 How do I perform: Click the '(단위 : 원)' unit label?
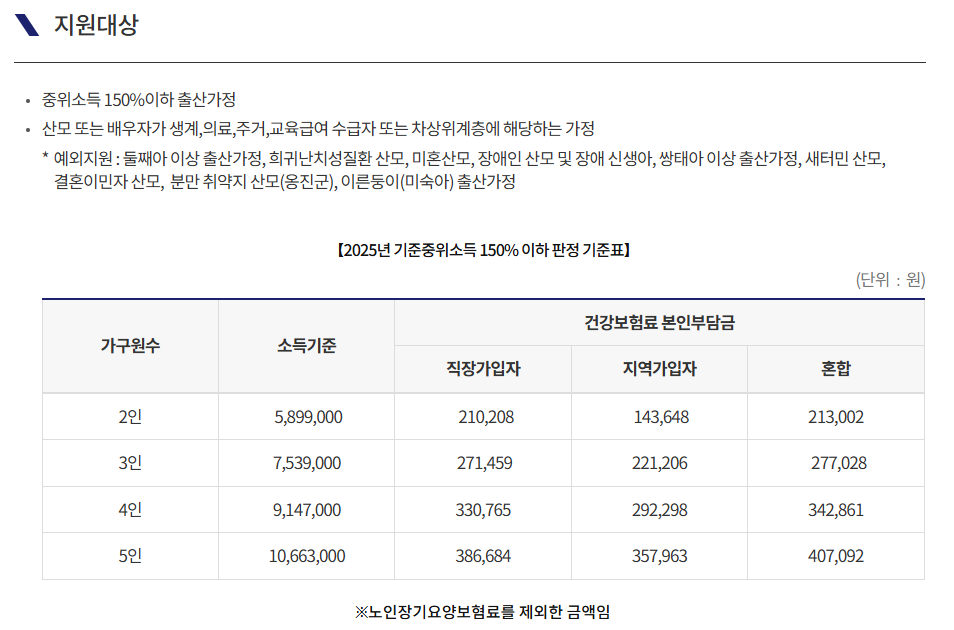point(890,279)
